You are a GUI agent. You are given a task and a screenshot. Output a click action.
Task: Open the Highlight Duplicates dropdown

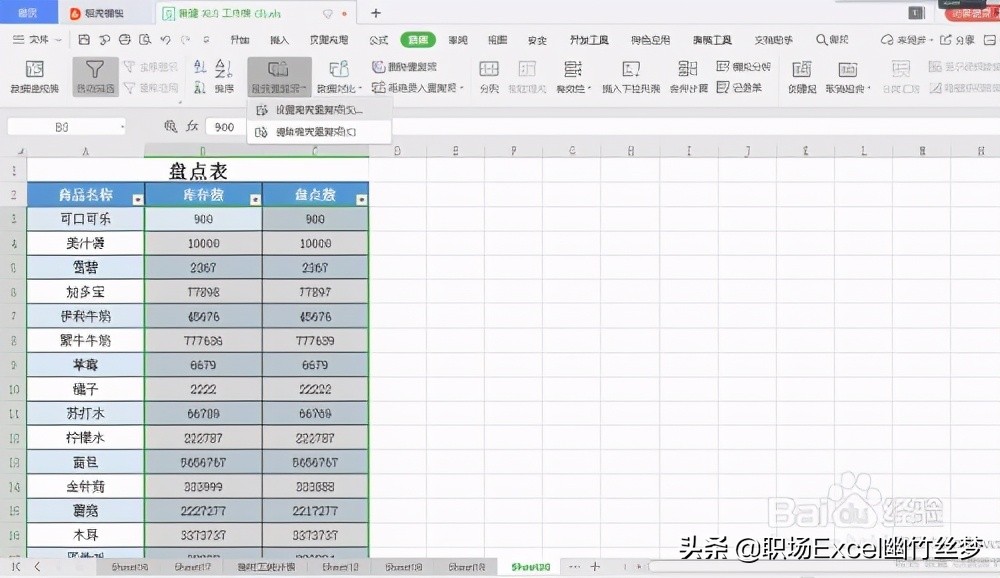pos(278,78)
